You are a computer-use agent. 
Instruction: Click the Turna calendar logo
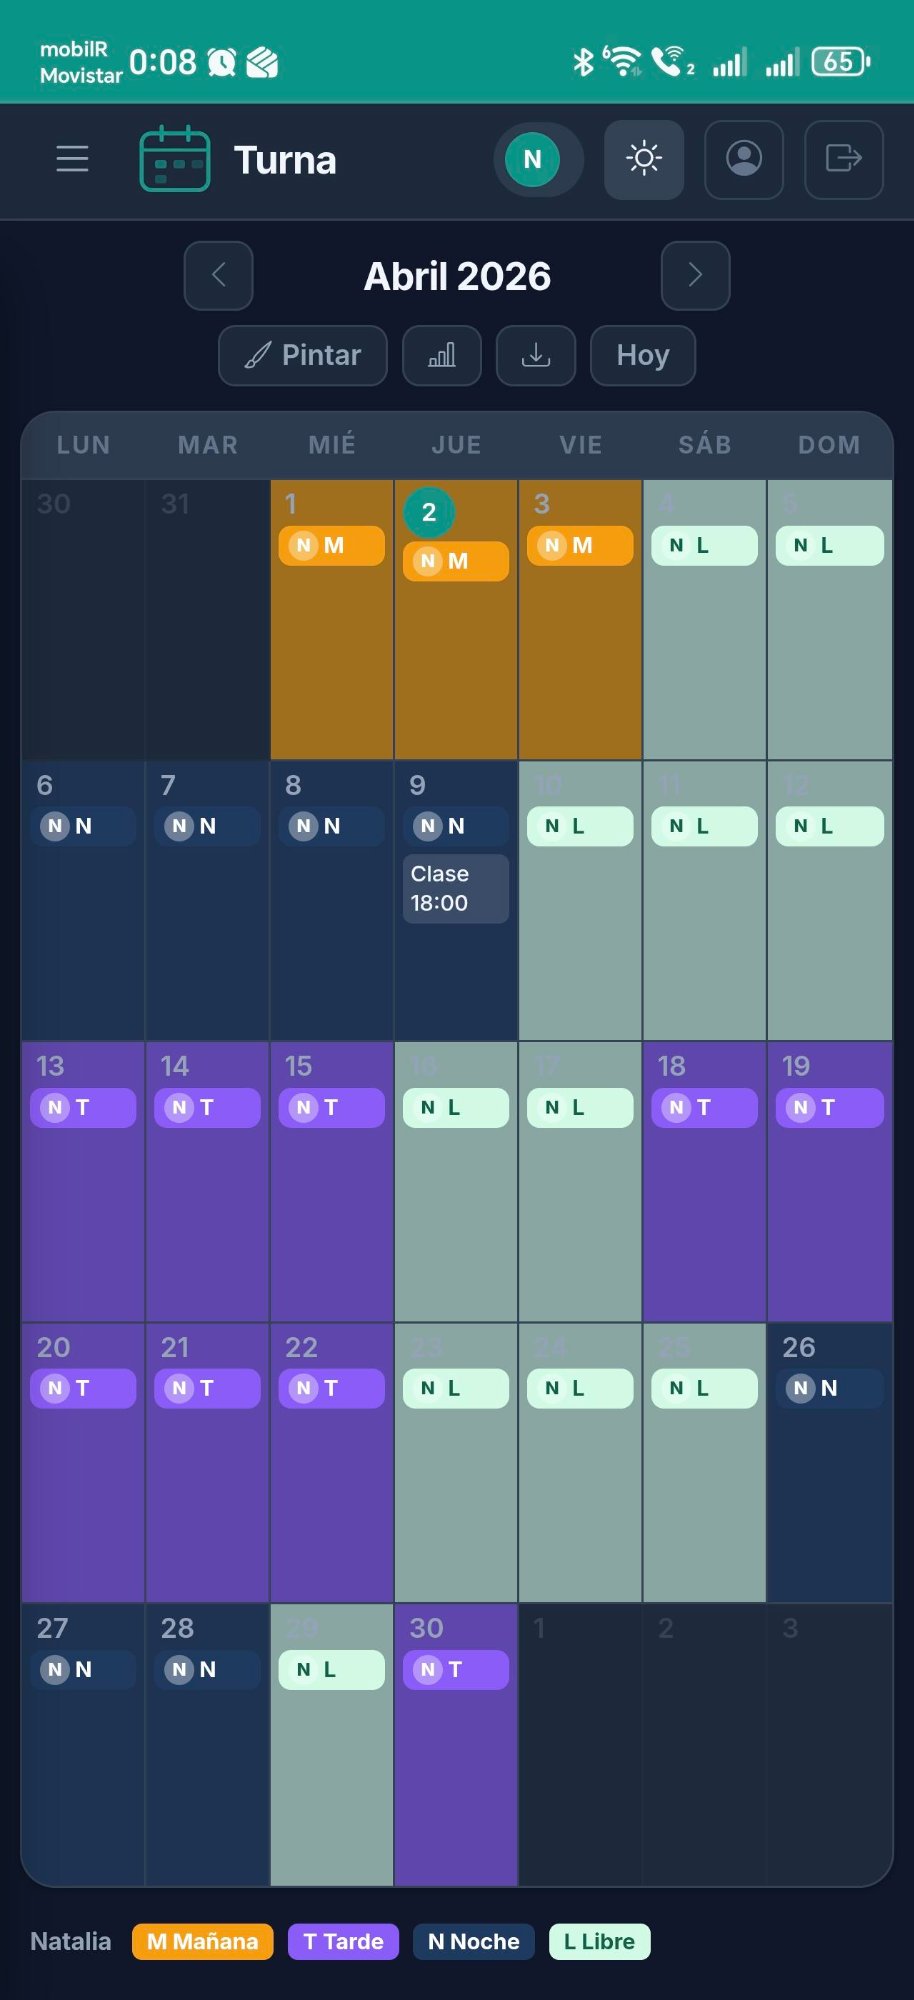[x=175, y=159]
